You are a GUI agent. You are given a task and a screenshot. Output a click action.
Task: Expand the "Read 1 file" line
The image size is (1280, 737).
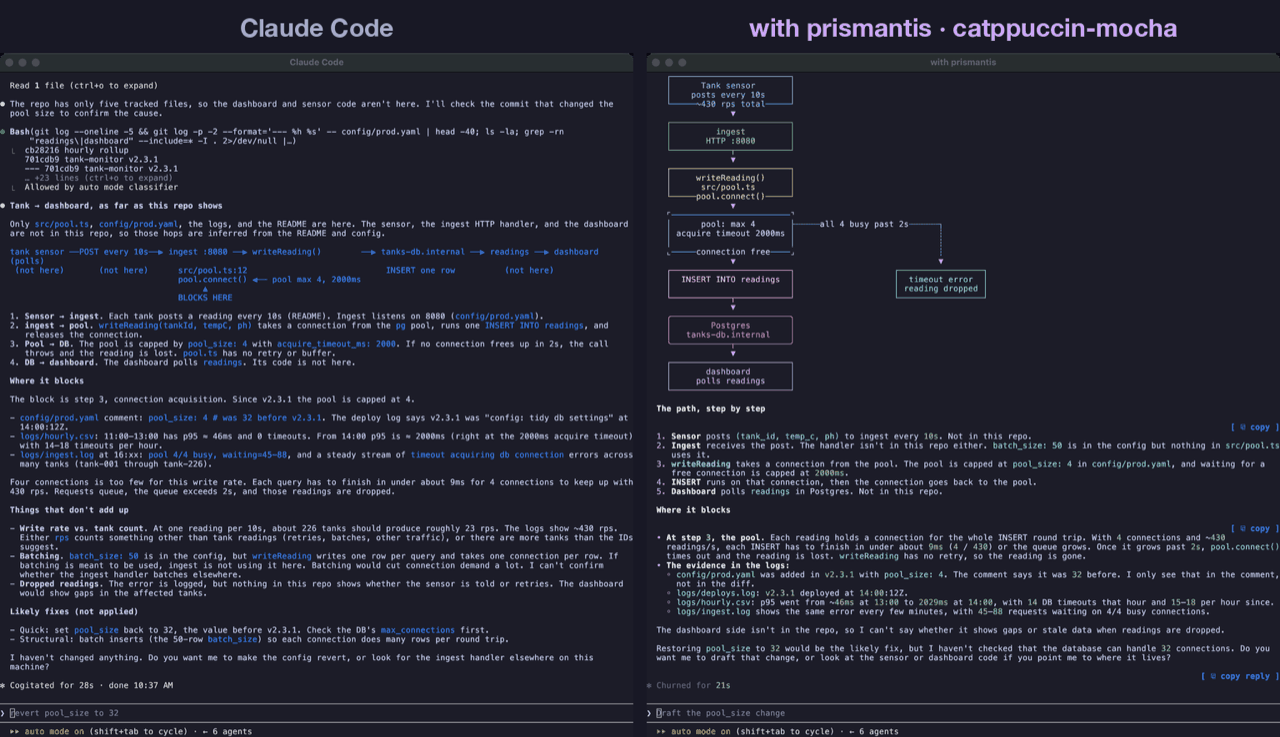pyautogui.click(x=84, y=86)
